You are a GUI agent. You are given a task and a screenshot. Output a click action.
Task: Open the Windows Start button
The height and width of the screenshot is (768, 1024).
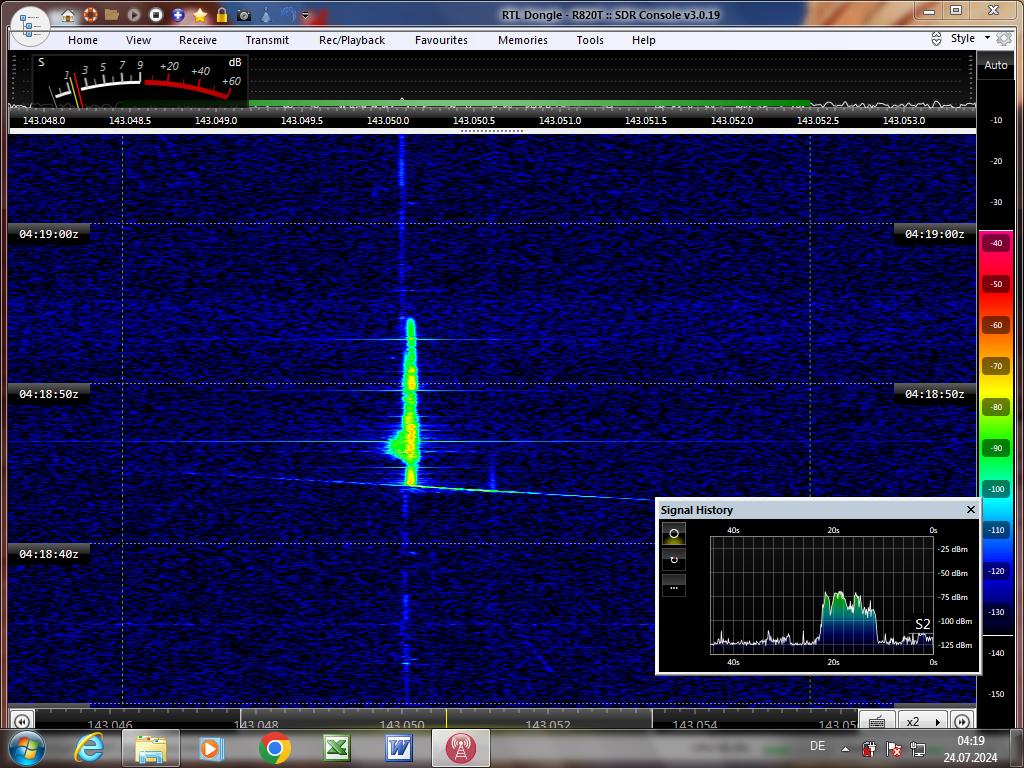coord(26,748)
